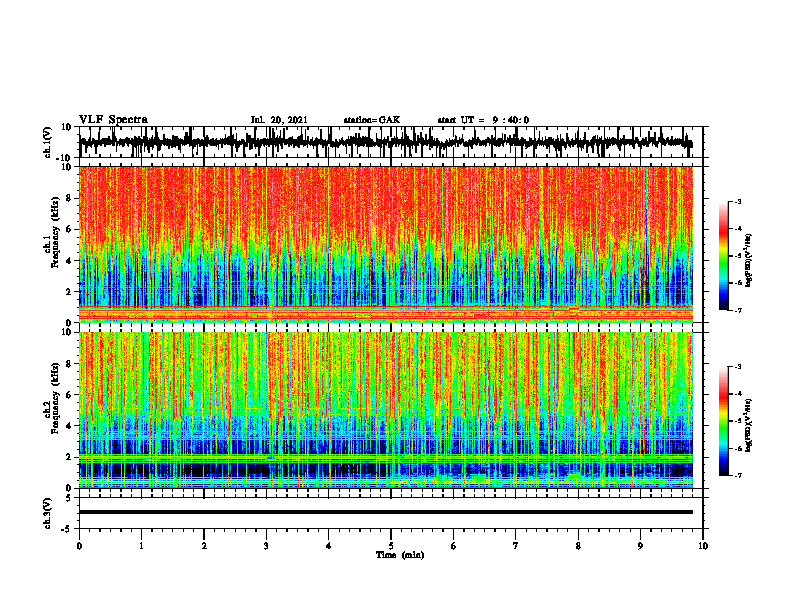Click the "-5" tick on the ch.3 voltage axis

click(67, 529)
